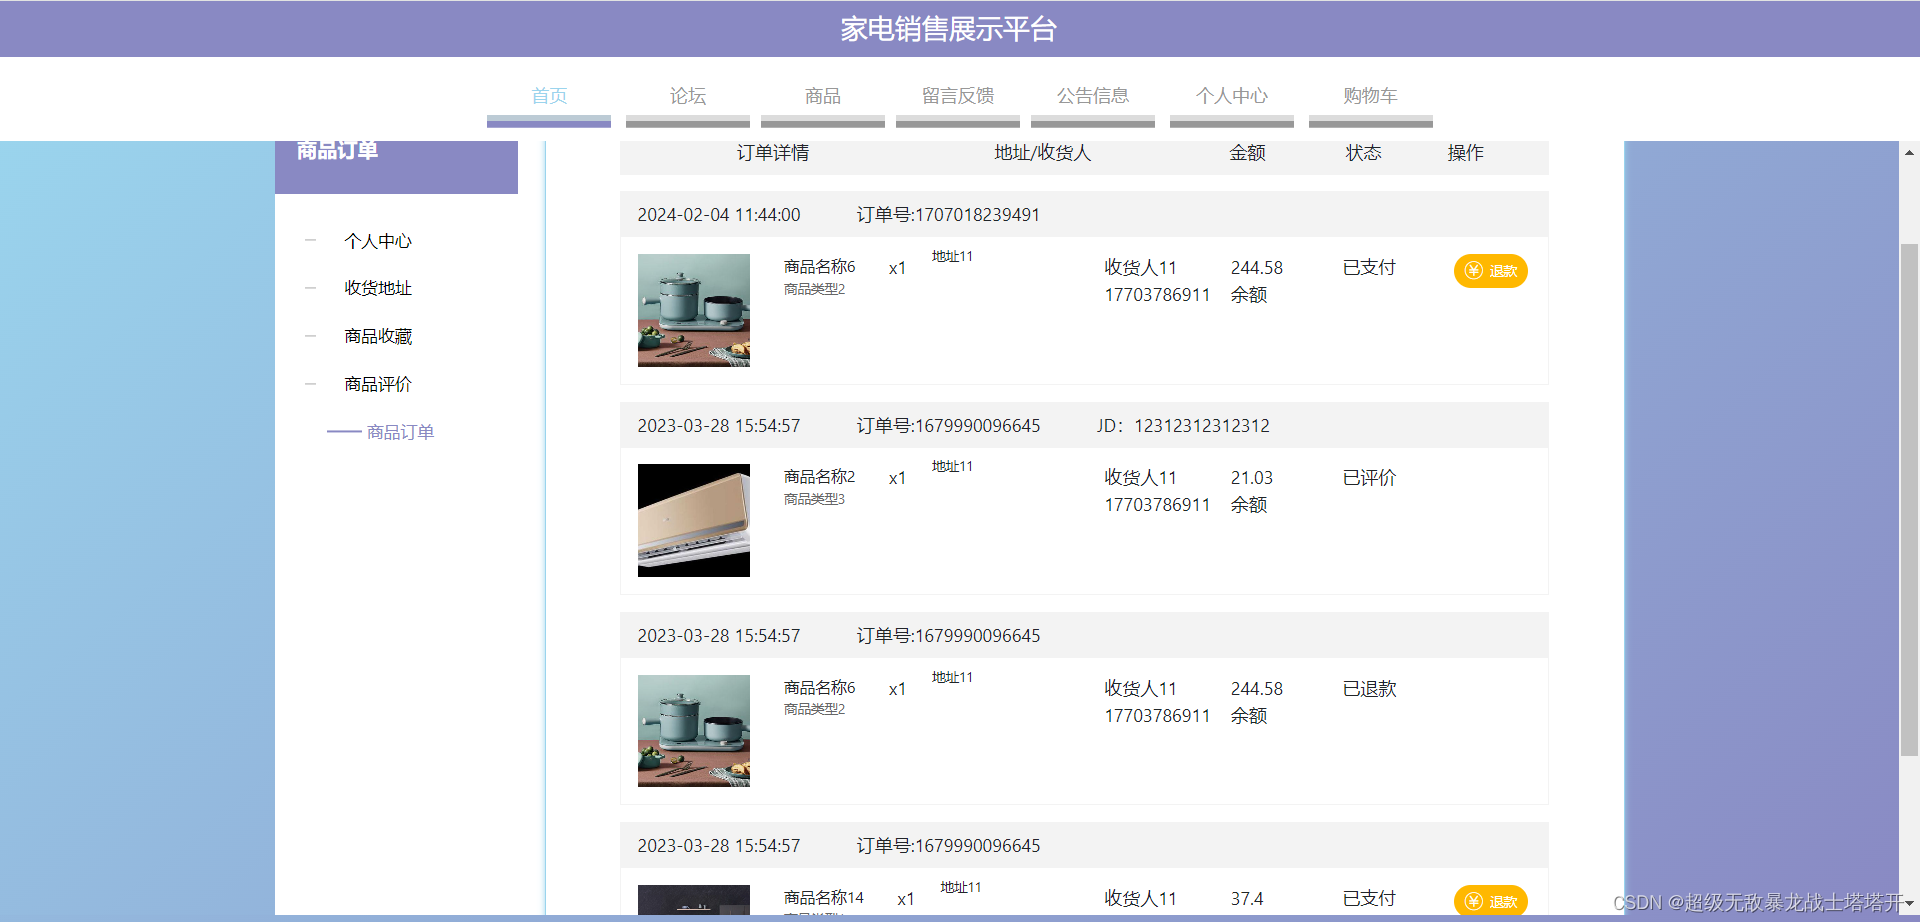Click 退款 button for 商品名称14 order
Viewport: 1920px width, 922px height.
[x=1490, y=900]
